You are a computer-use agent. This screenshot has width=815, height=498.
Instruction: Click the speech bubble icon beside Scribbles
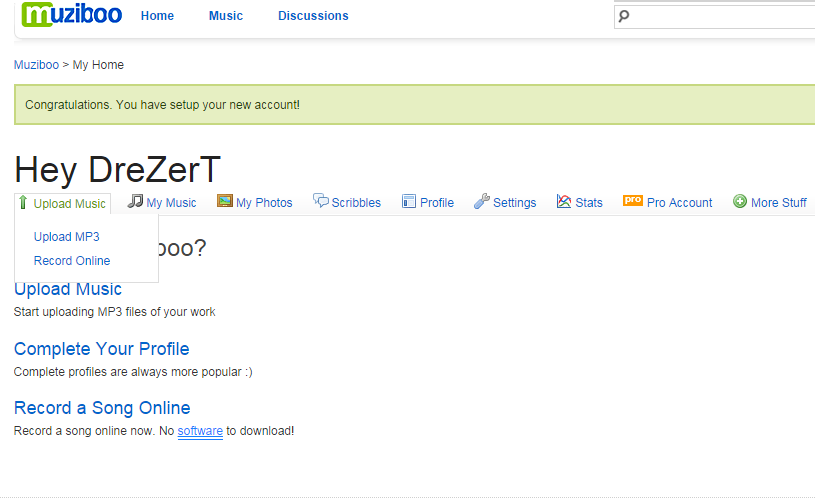[x=320, y=200]
